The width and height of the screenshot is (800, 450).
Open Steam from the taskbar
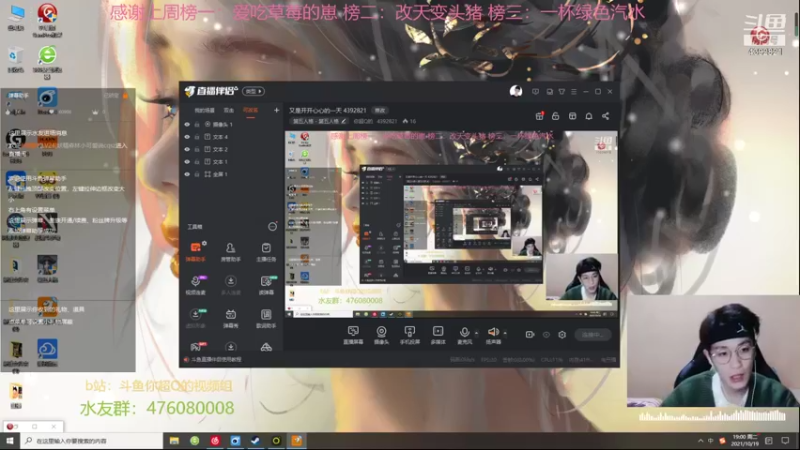coord(256,440)
